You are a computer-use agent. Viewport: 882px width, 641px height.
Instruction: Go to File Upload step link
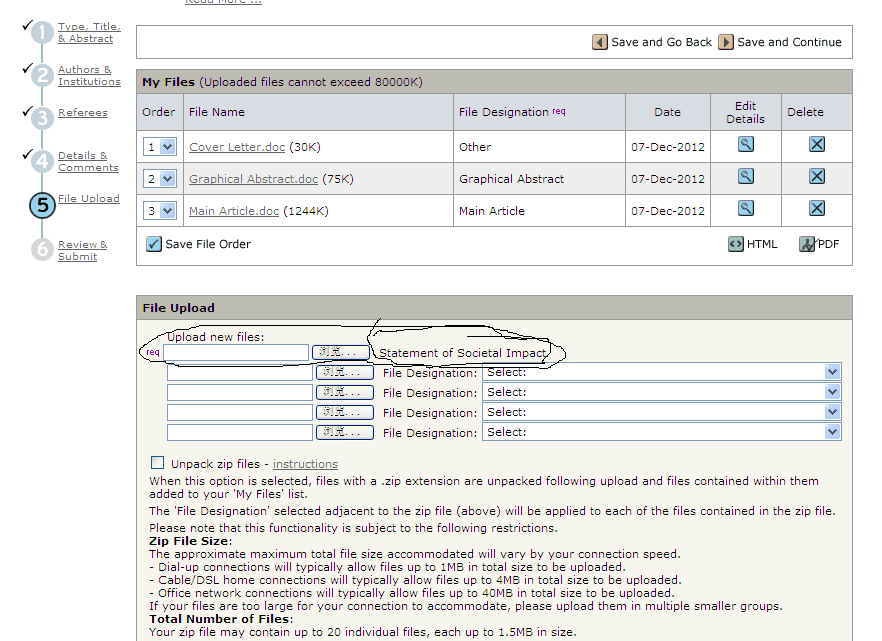click(x=89, y=198)
